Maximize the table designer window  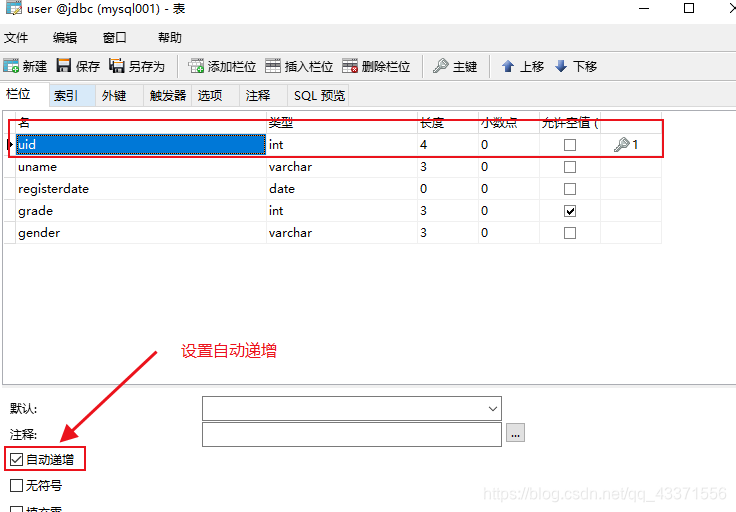[x=689, y=8]
